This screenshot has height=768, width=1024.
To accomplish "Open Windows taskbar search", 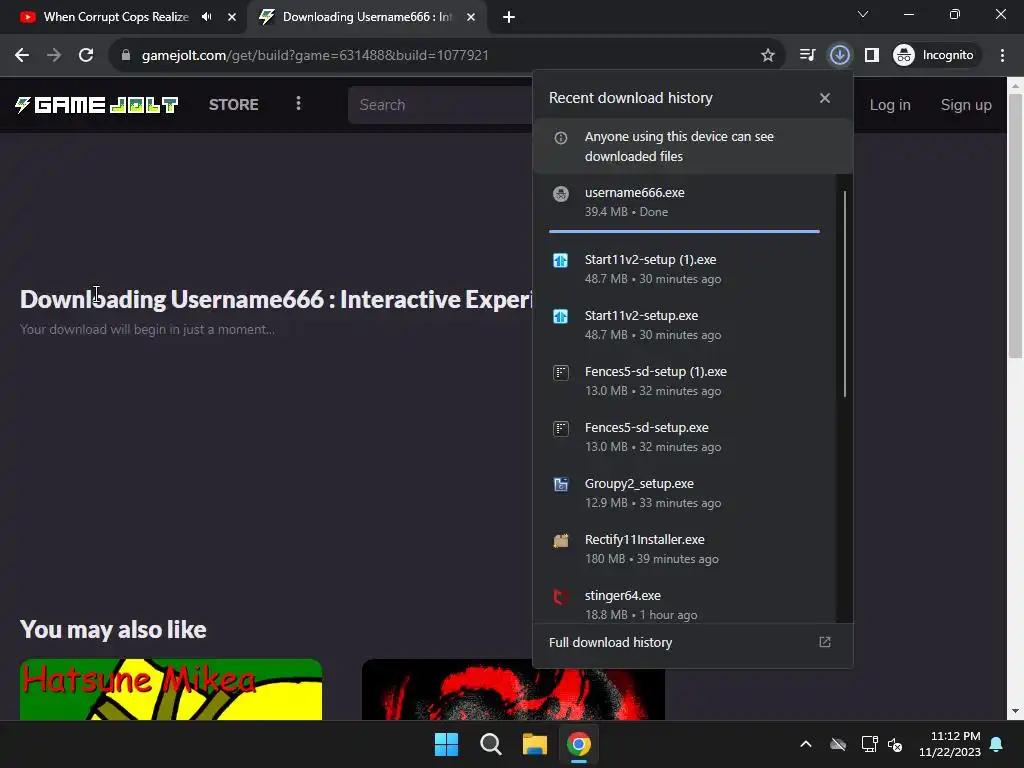I will pyautogui.click(x=490, y=744).
